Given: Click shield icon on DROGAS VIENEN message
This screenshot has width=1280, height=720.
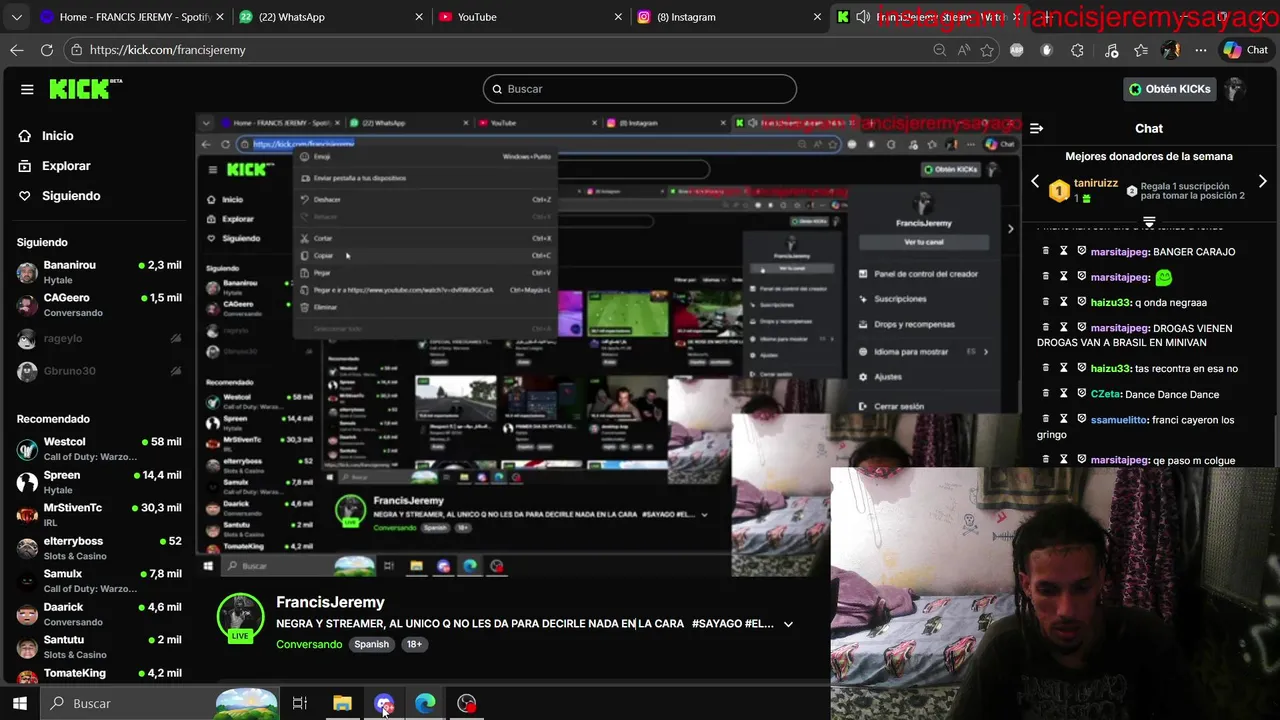Looking at the screenshot, I should pos(1081,327).
